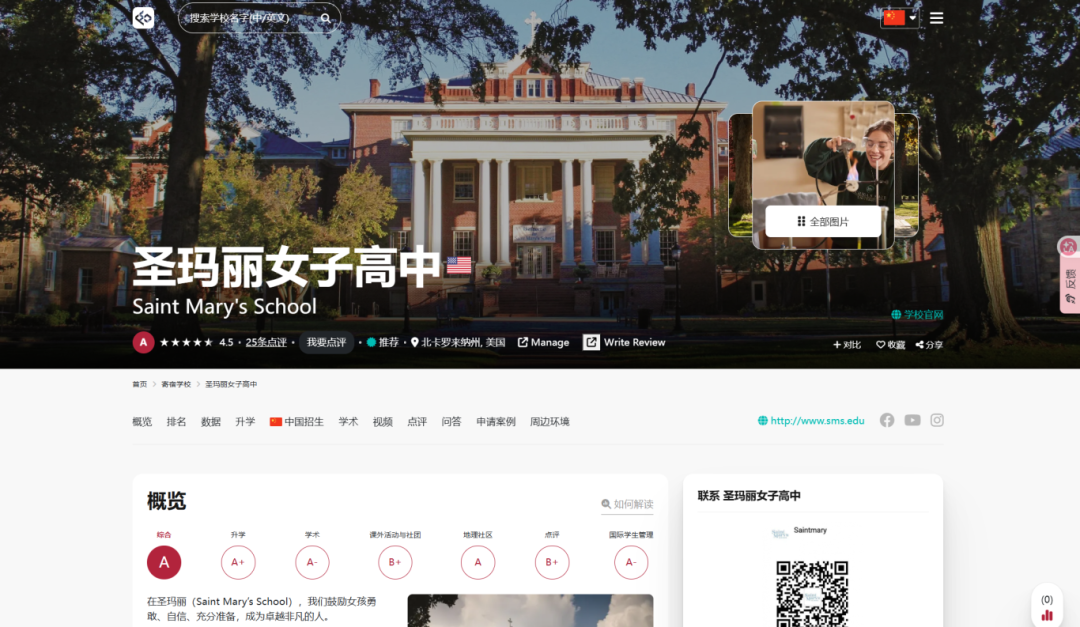Open the school's Facebook page icon
The width and height of the screenshot is (1080, 627).
[x=887, y=420]
